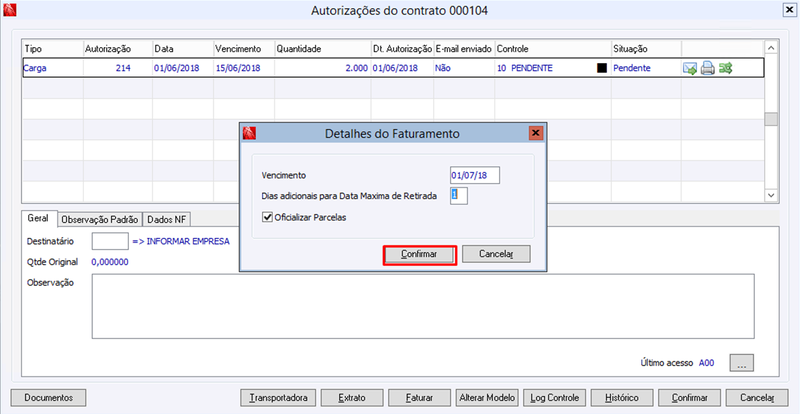Click the Vencimento date field 01/07/18
Image resolution: width=800 pixels, height=414 pixels.
[x=475, y=175]
